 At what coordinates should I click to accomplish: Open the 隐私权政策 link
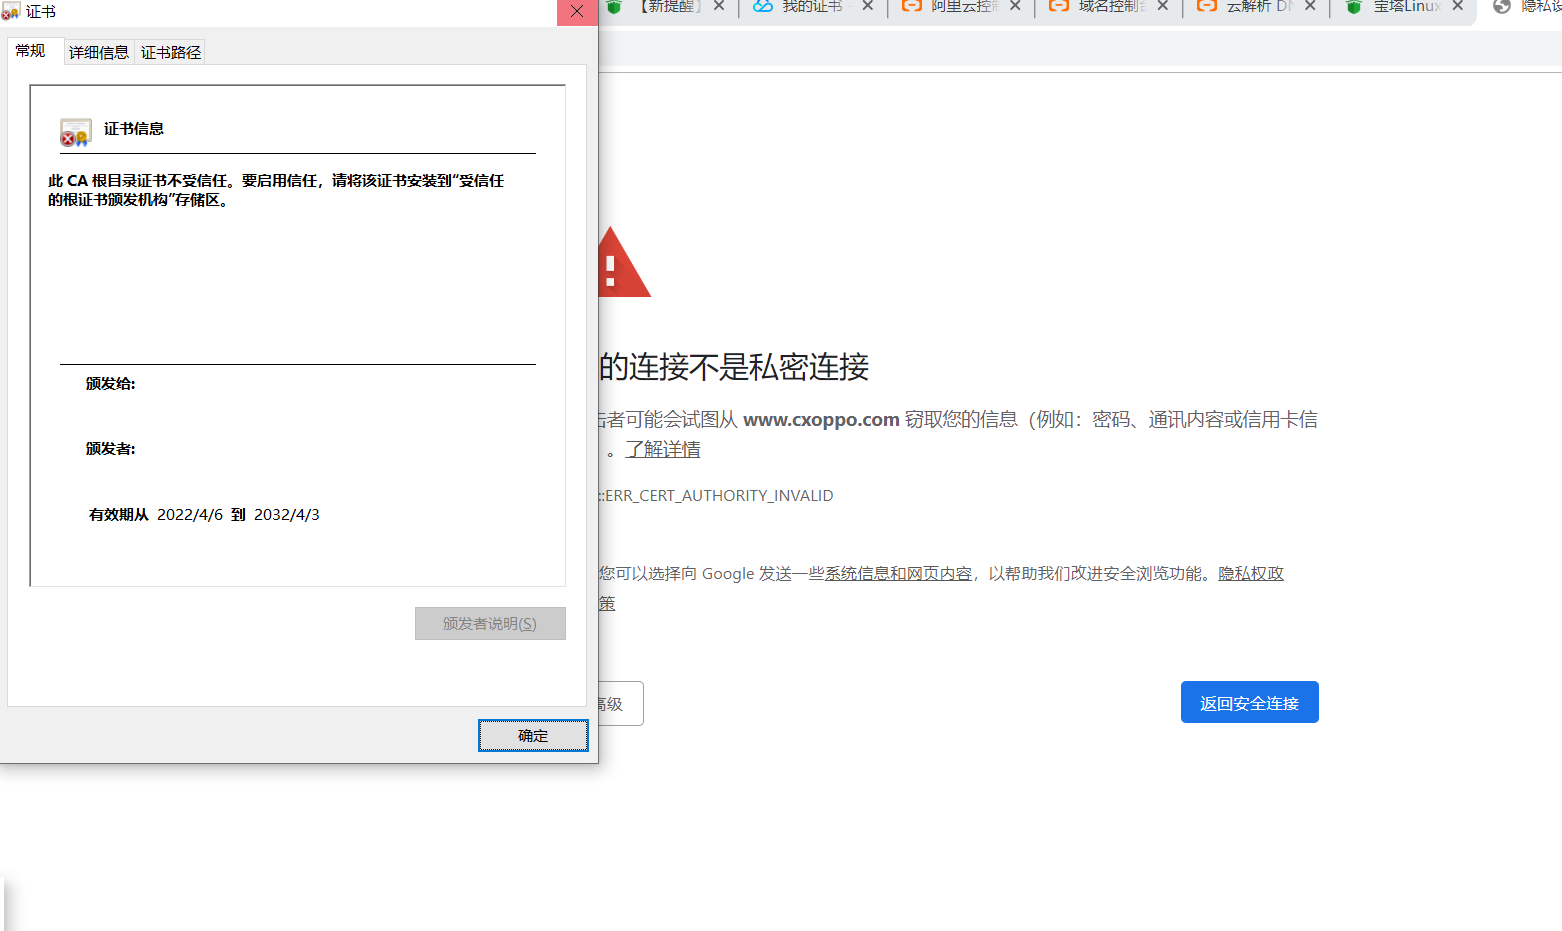pyautogui.click(x=1250, y=573)
